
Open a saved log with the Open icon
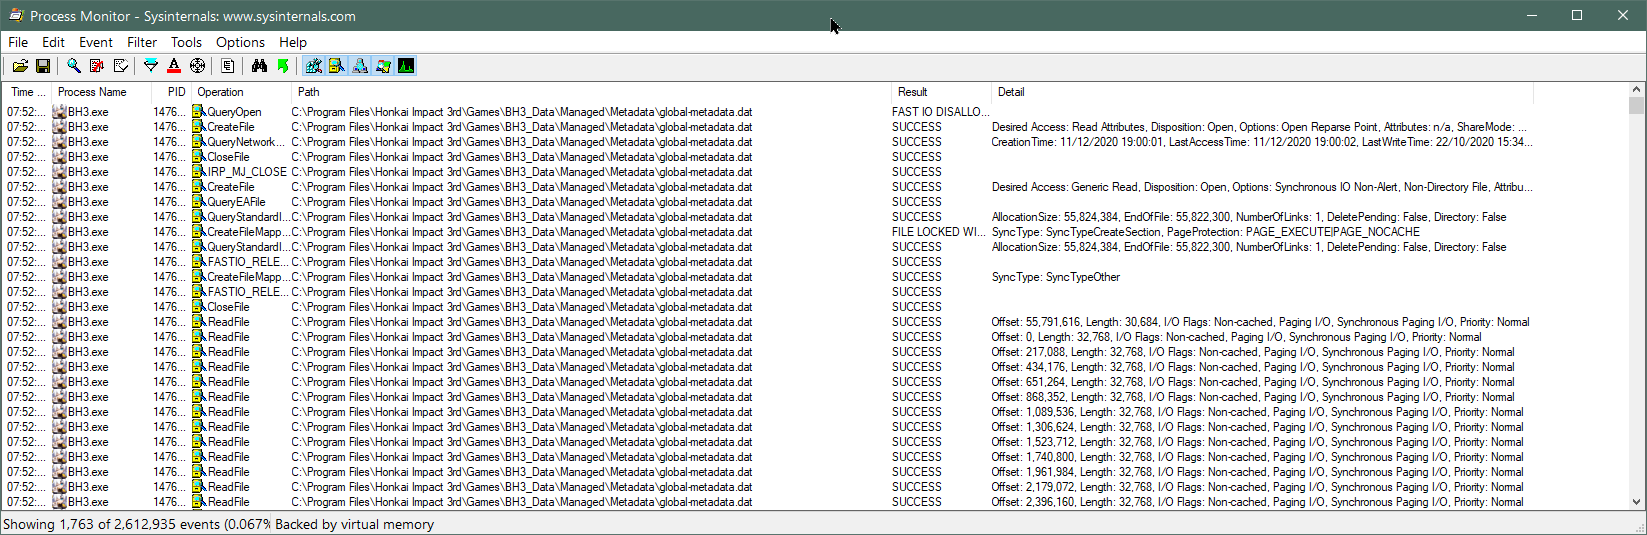(x=20, y=66)
